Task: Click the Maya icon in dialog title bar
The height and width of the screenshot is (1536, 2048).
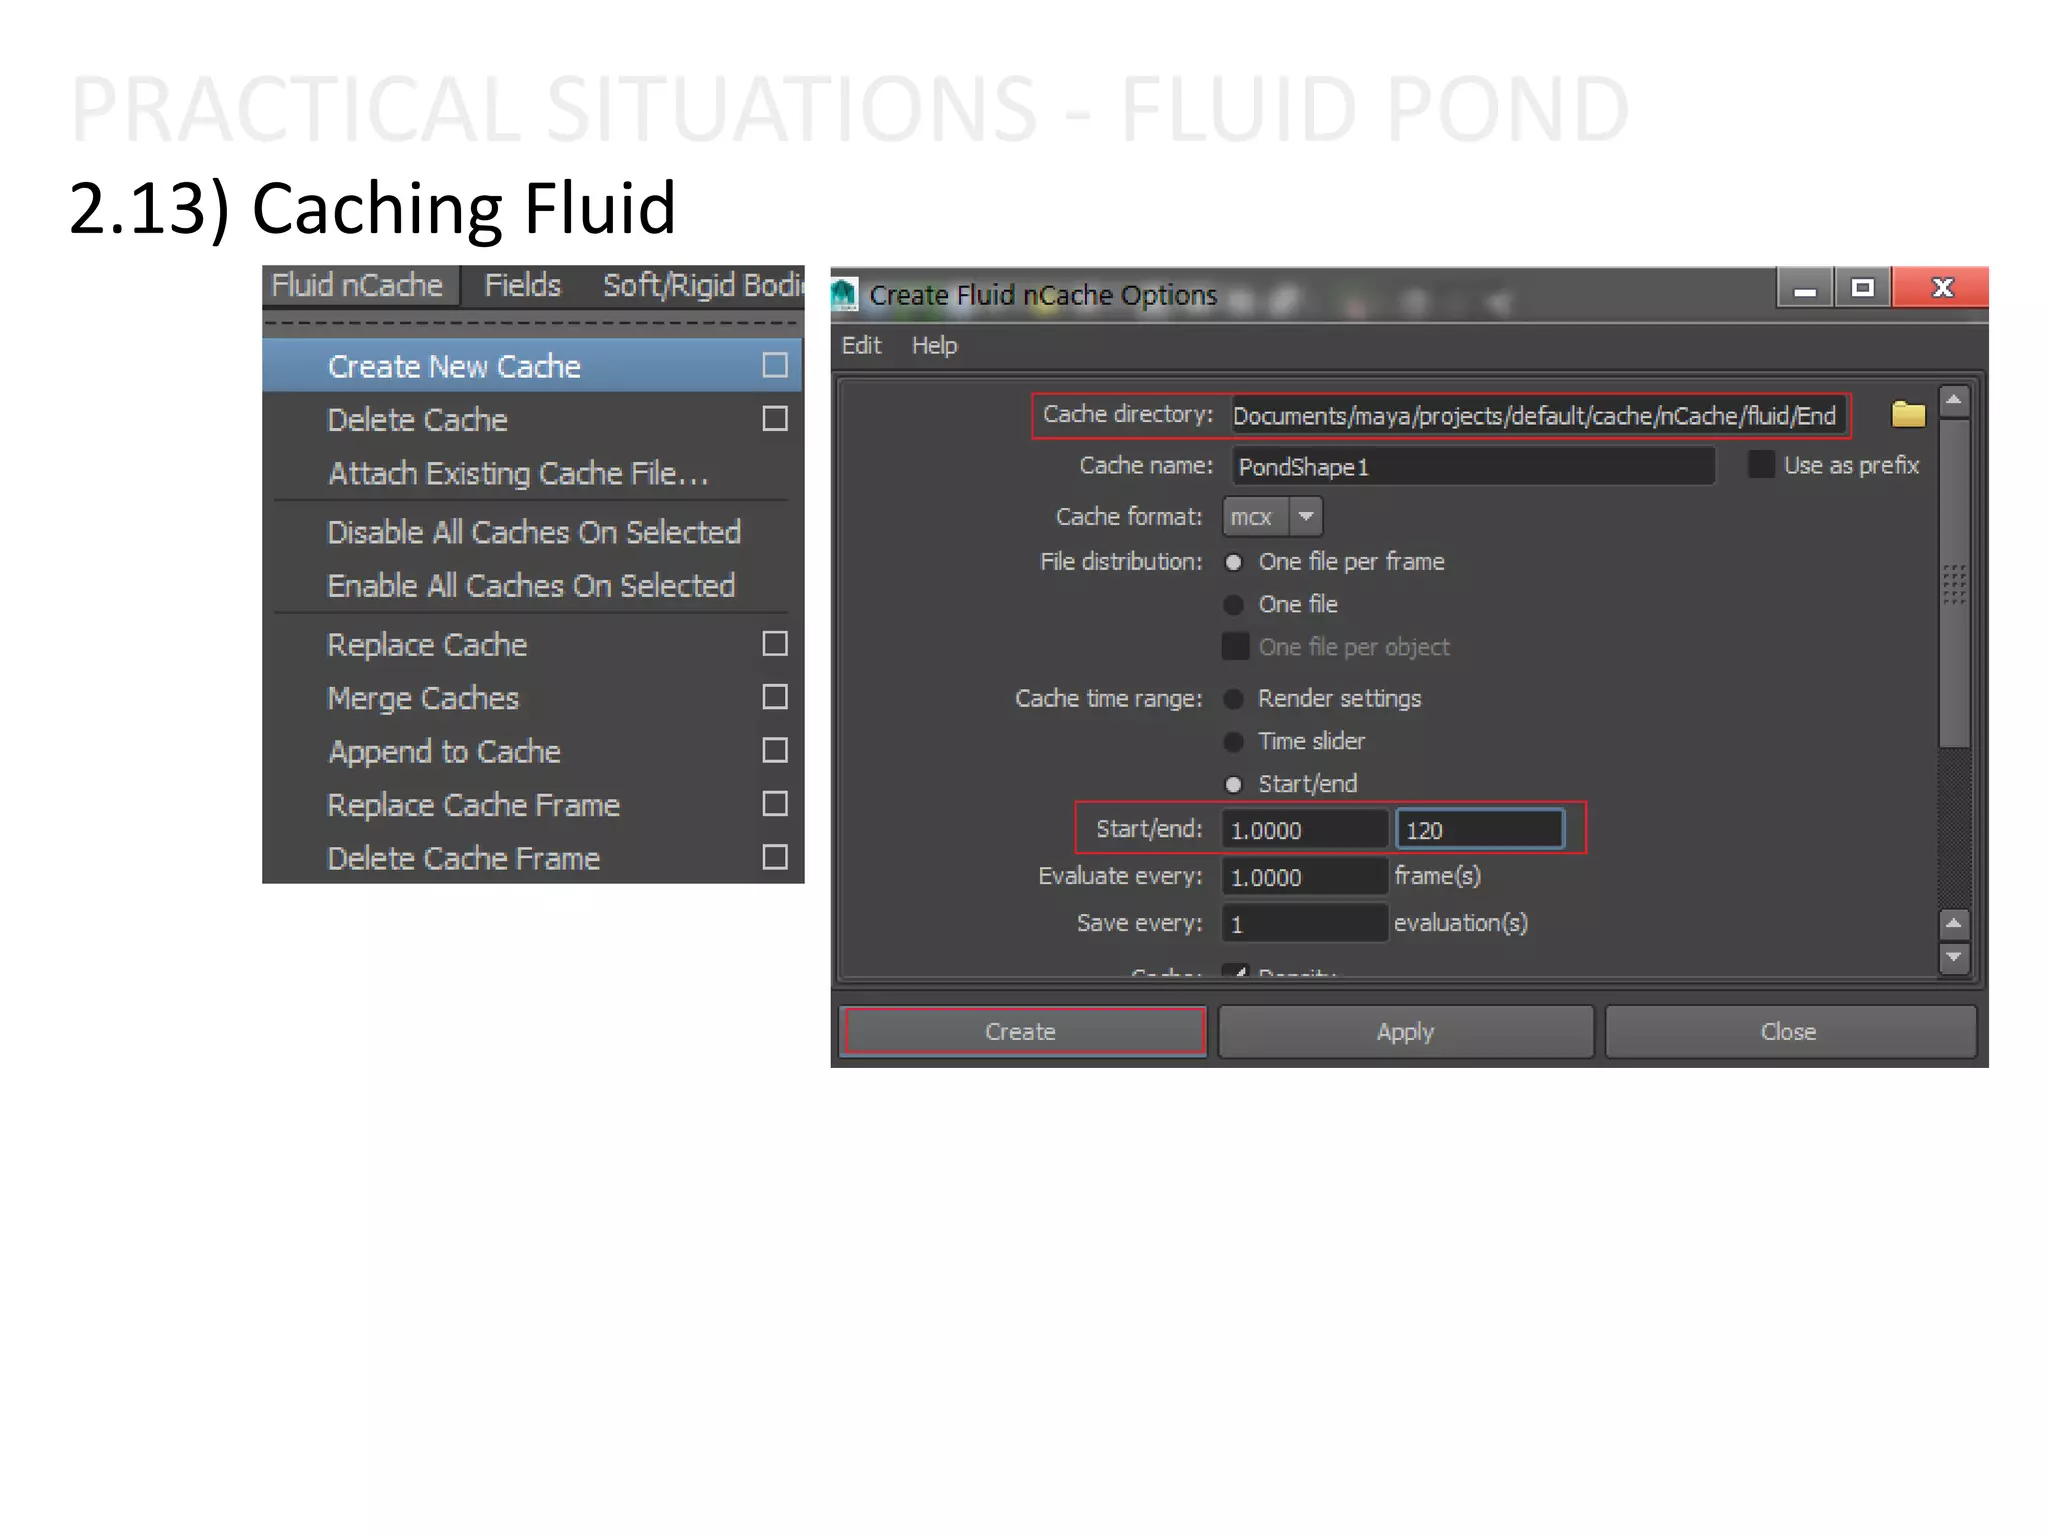Action: pyautogui.click(x=845, y=295)
